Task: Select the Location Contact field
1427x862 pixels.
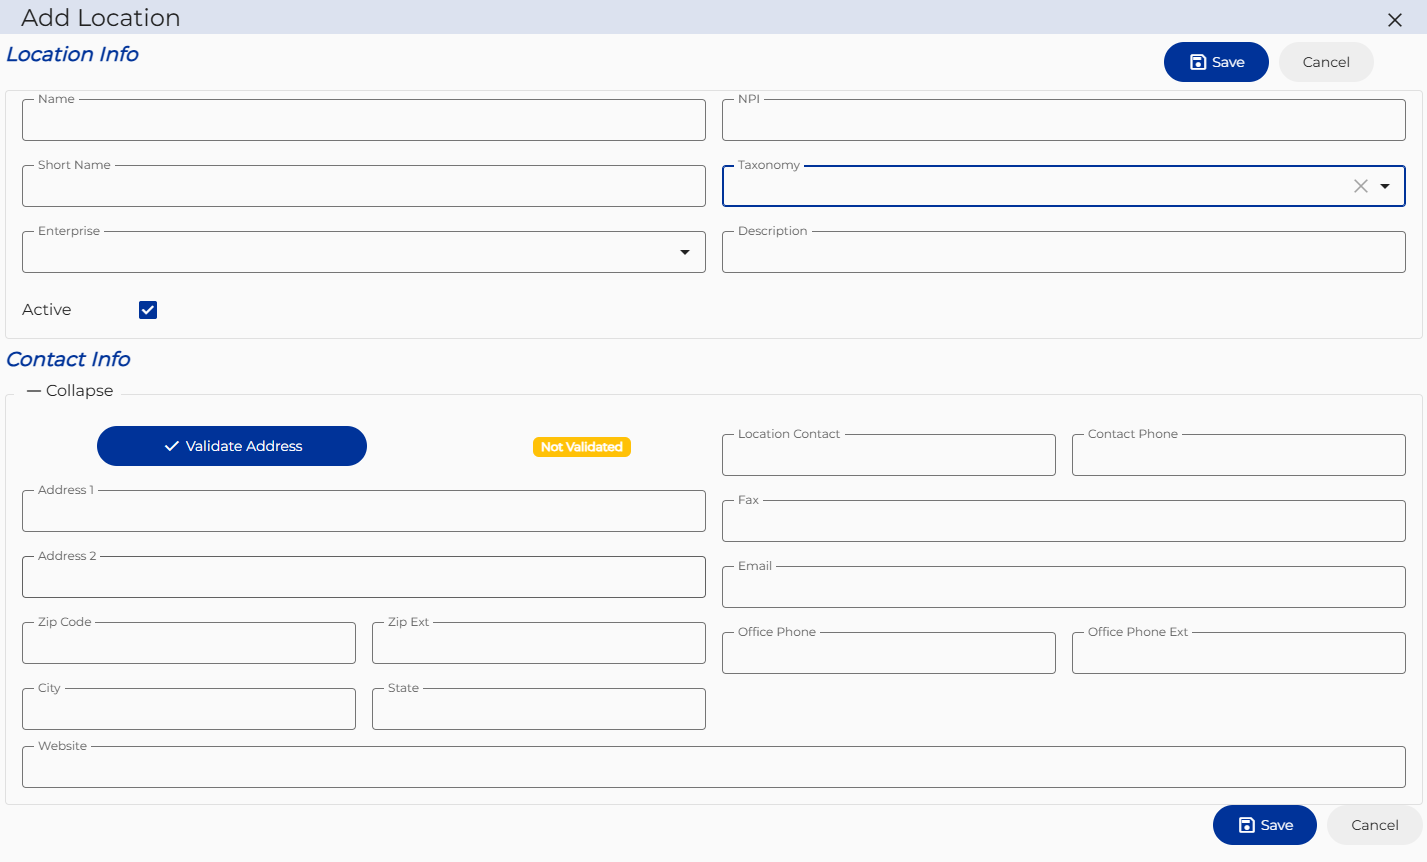Action: (889, 455)
